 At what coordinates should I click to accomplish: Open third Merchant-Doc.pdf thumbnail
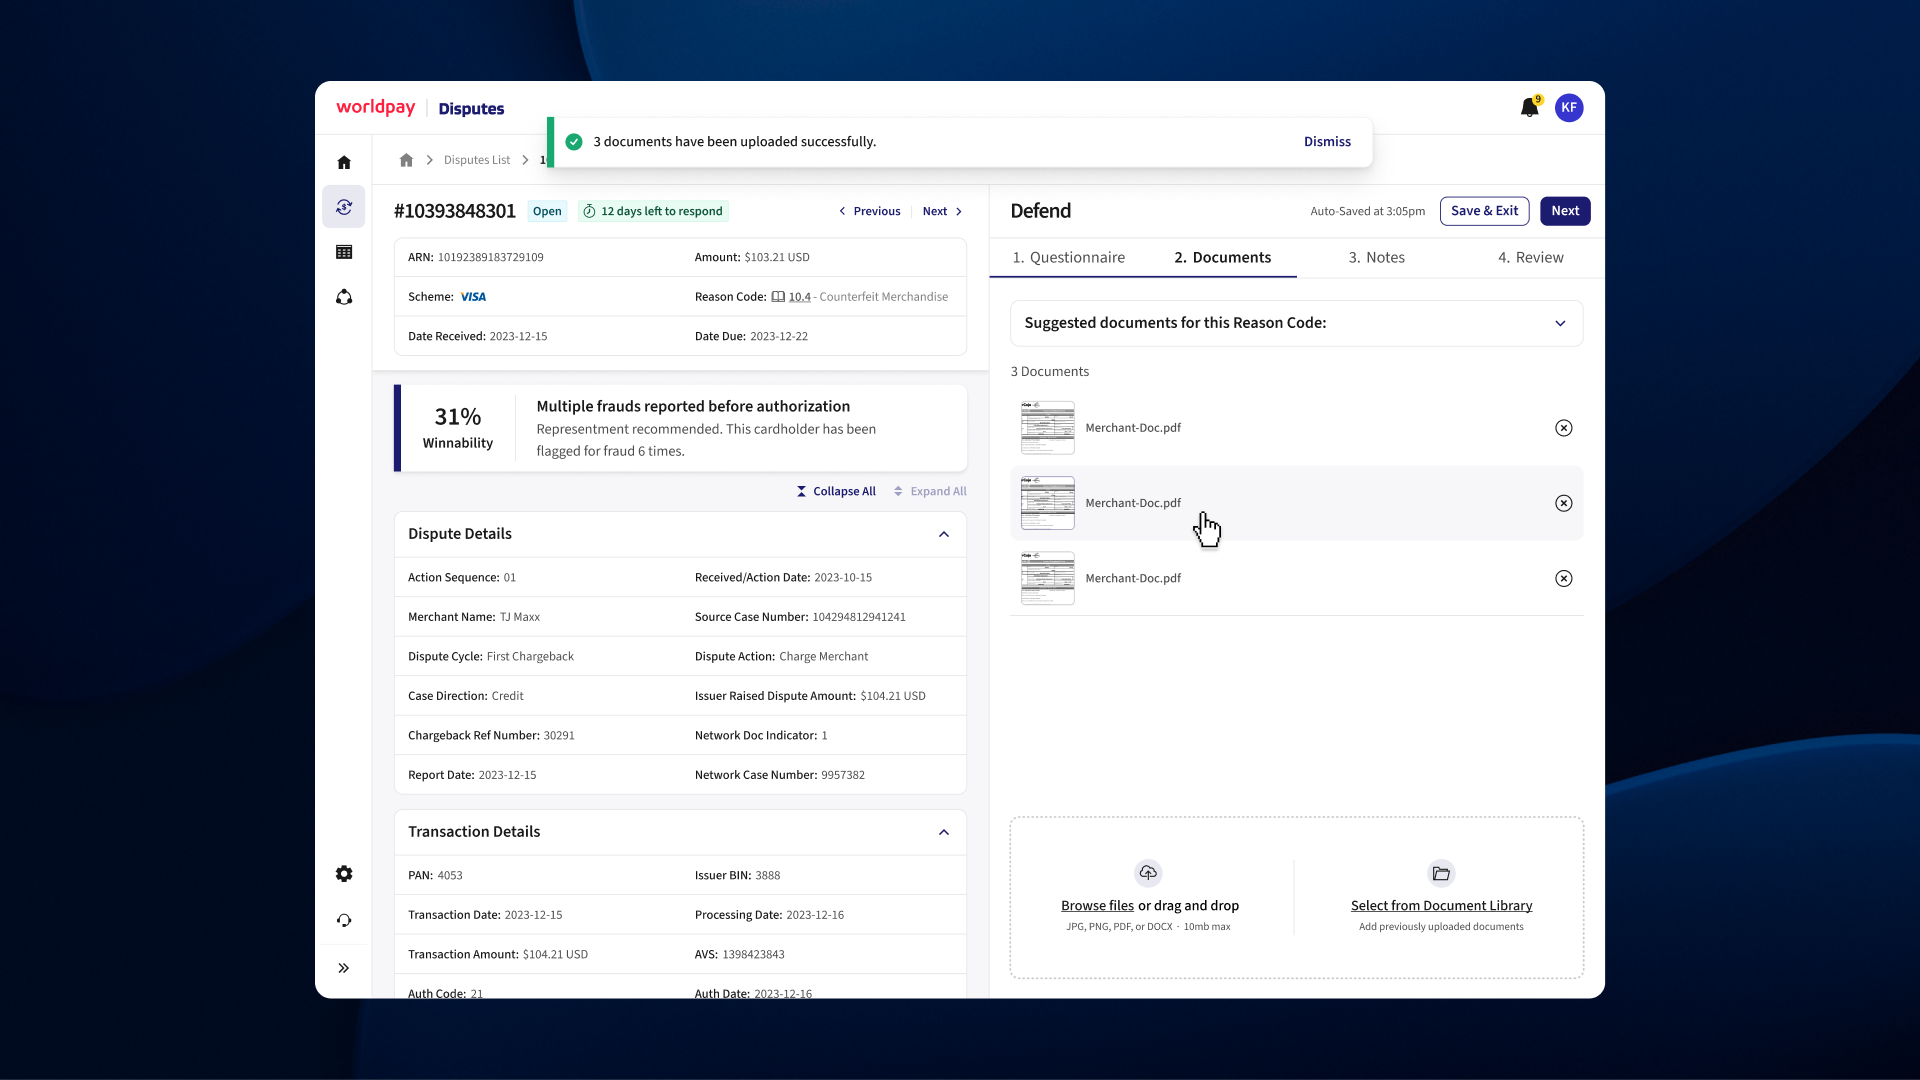tap(1047, 578)
